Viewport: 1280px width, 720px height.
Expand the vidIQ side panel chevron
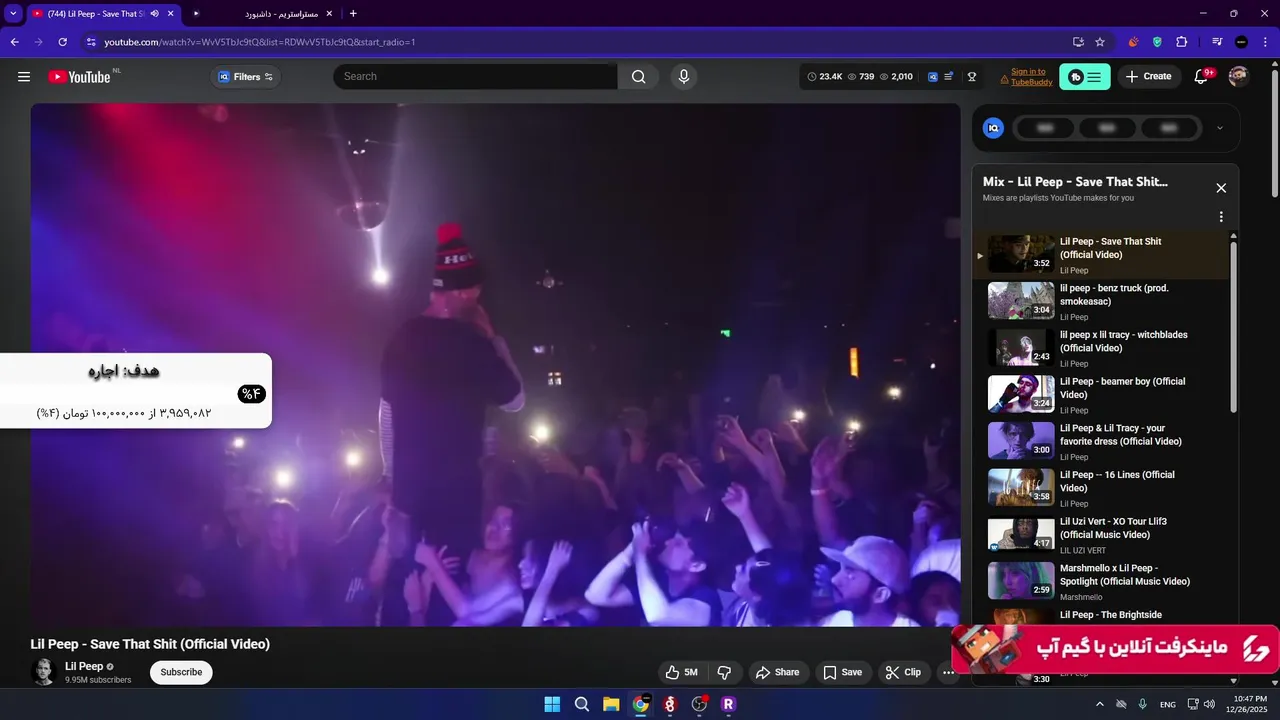pyautogui.click(x=1219, y=128)
